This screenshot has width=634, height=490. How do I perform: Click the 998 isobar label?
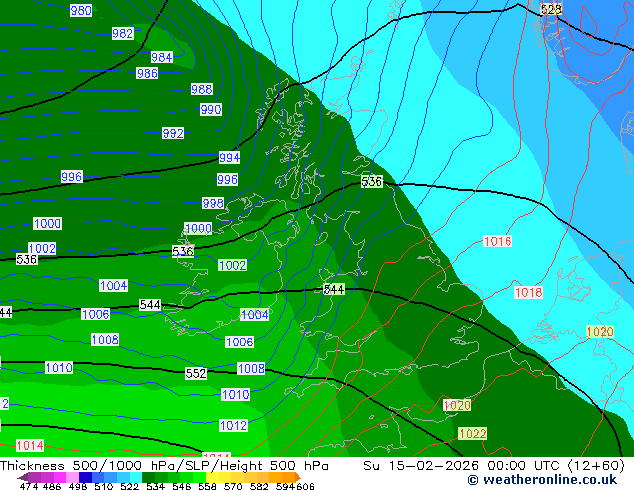coord(213,203)
